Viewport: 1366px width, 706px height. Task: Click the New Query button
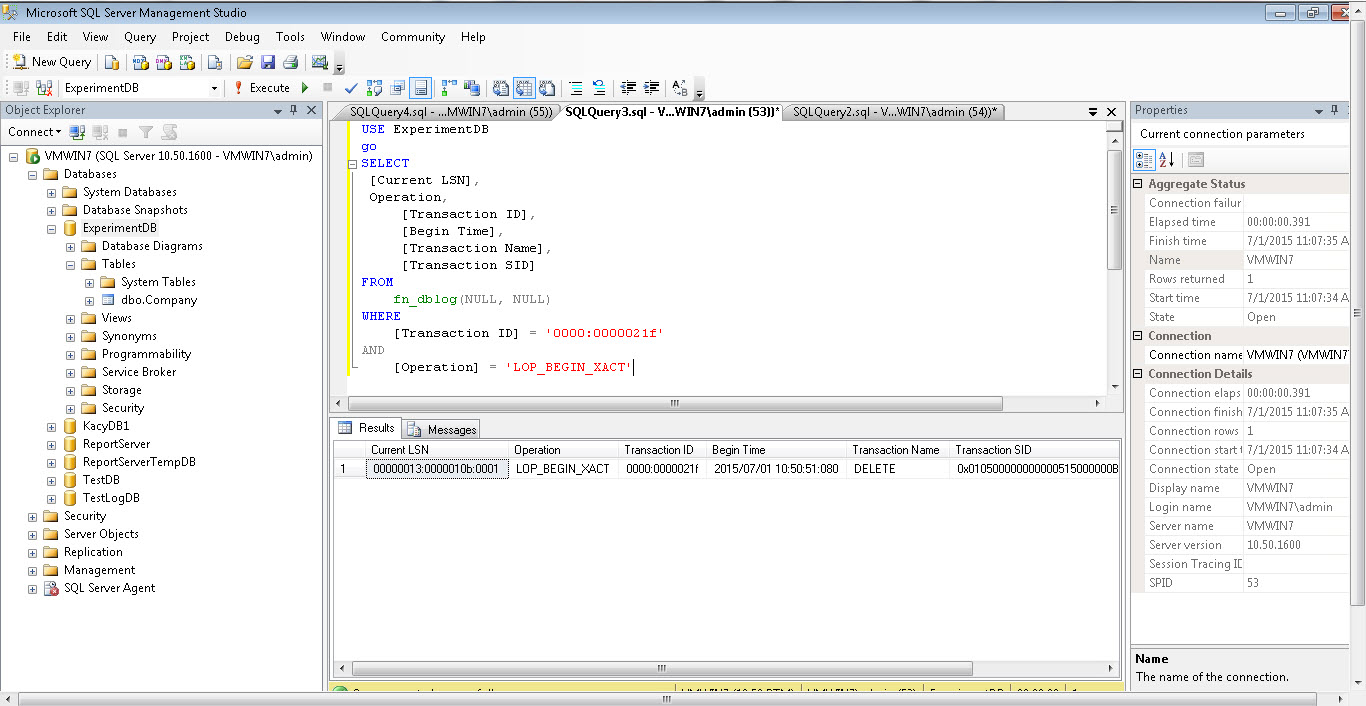[x=51, y=62]
